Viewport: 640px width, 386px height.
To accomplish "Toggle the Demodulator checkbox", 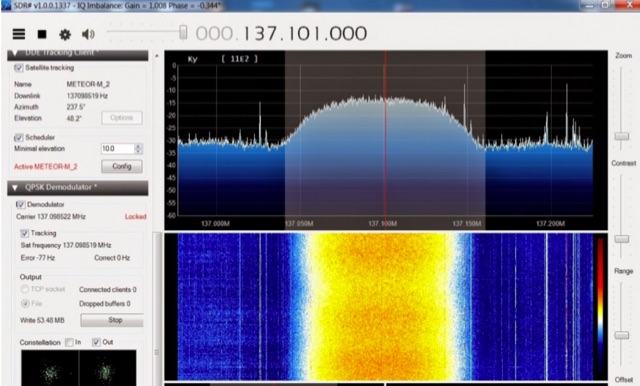I will click(x=20, y=204).
